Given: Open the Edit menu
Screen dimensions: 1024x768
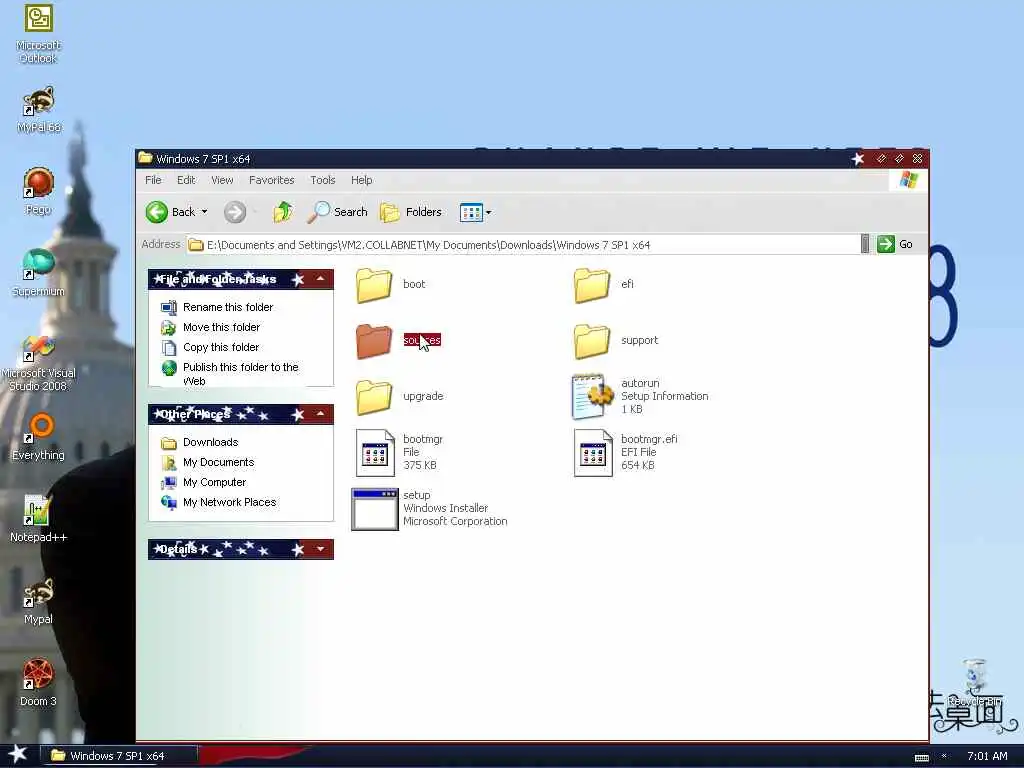Looking at the screenshot, I should pyautogui.click(x=186, y=180).
